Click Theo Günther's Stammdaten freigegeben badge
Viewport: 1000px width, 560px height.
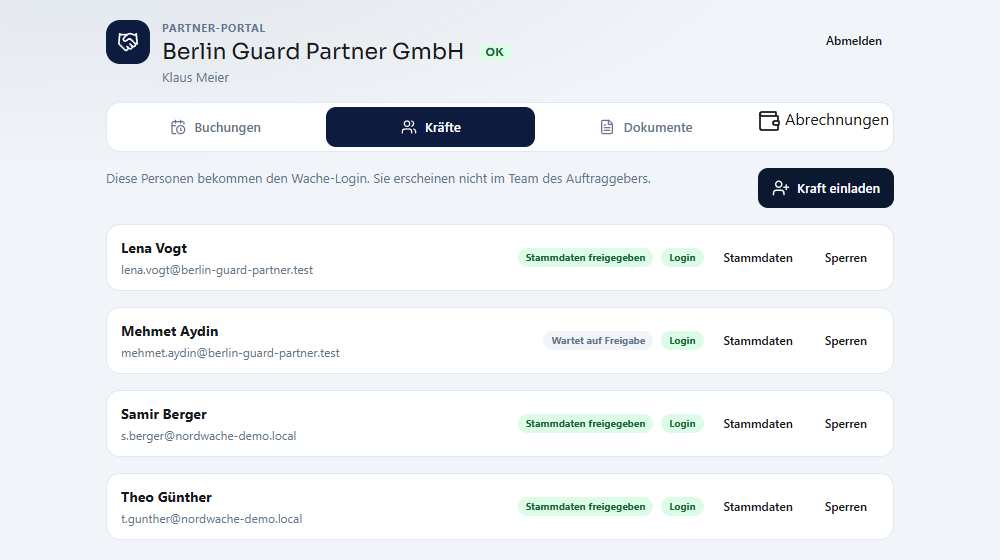[x=585, y=506]
